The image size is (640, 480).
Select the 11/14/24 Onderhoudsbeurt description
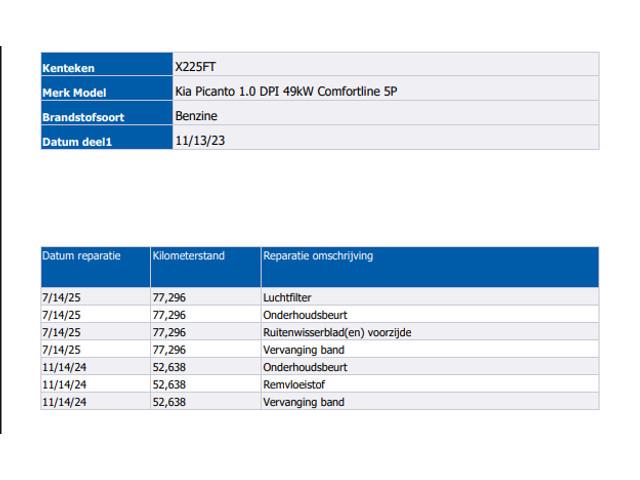(x=305, y=367)
